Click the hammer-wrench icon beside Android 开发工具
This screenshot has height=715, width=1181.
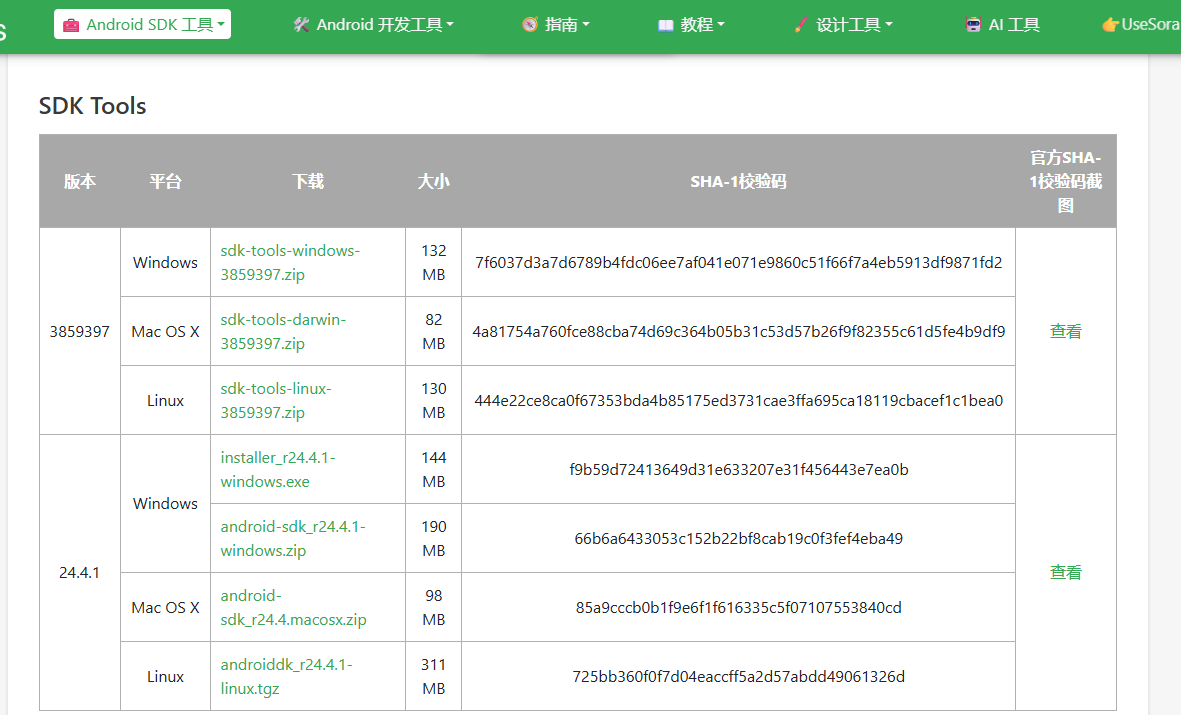tap(301, 25)
